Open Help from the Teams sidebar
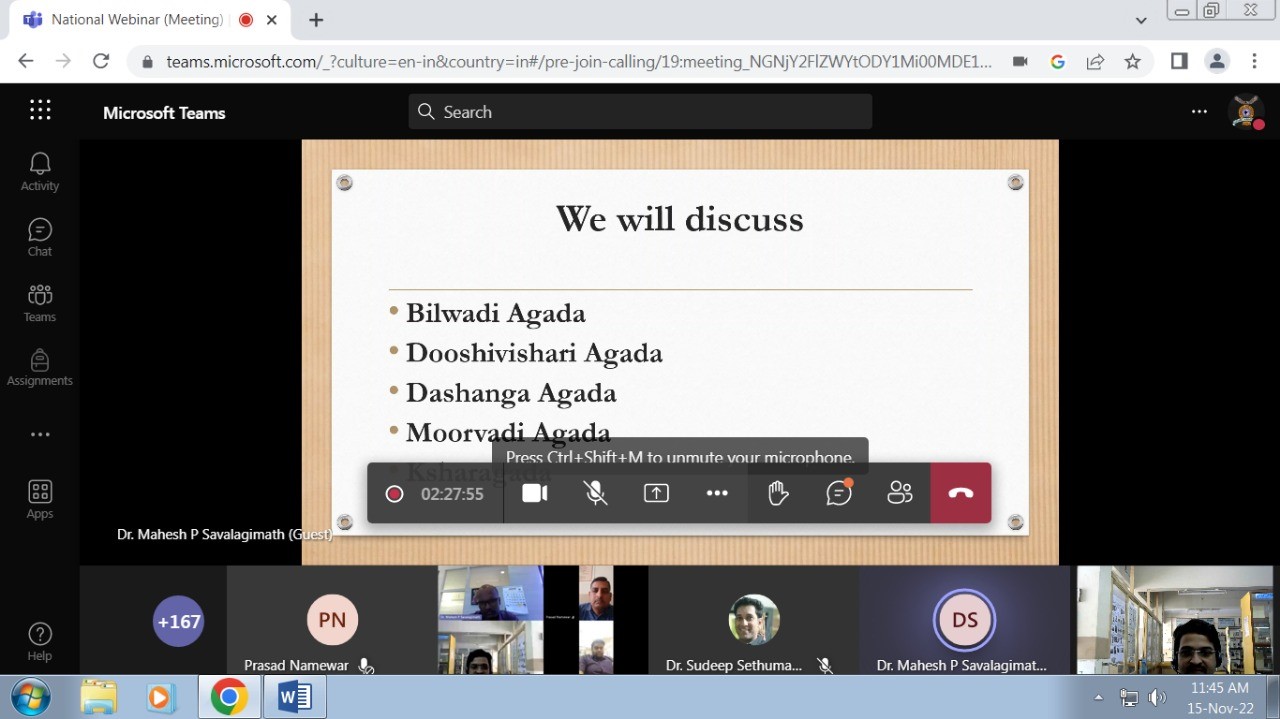This screenshot has height=719, width=1280. click(39, 640)
